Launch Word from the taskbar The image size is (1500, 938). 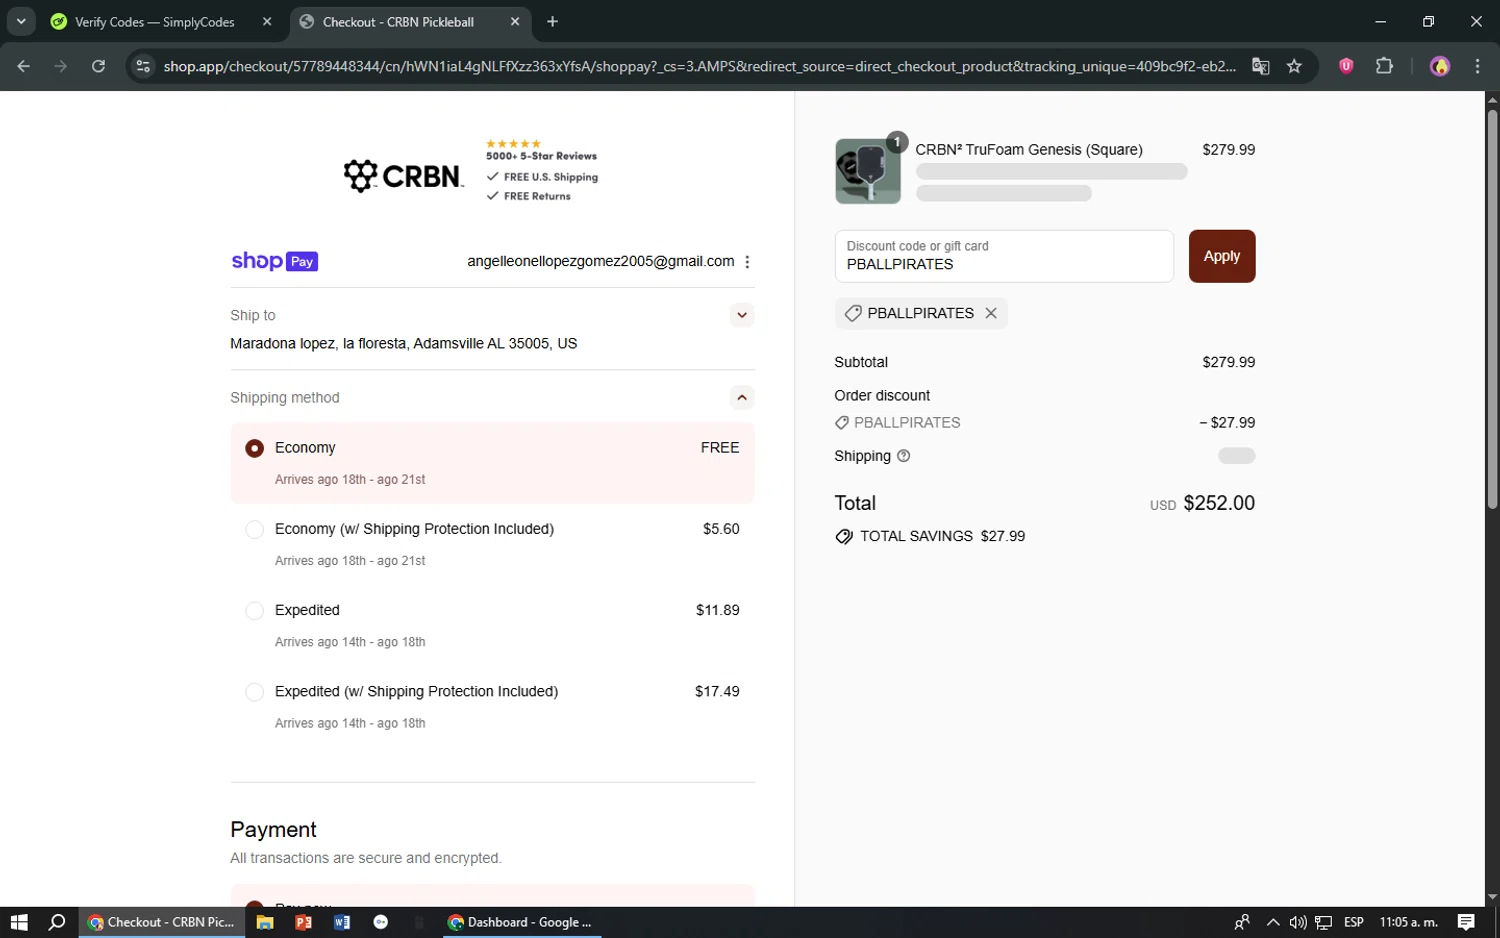click(342, 922)
